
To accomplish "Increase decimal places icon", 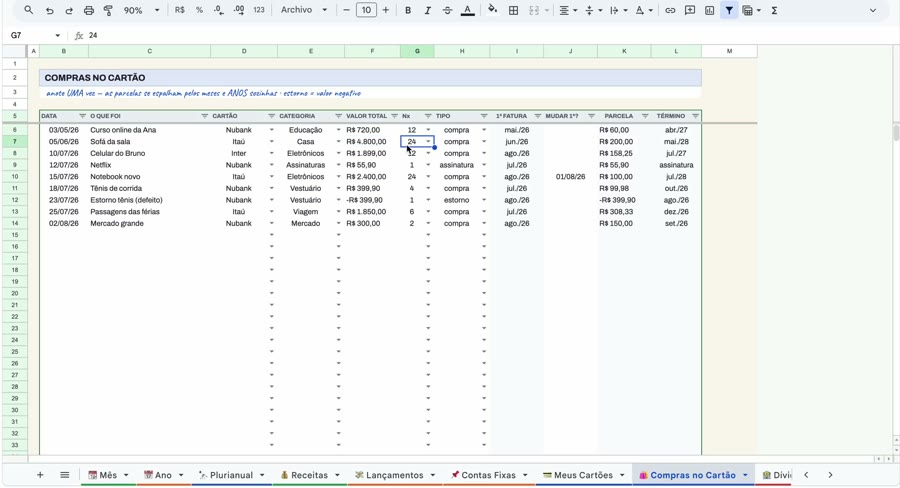I will [x=239, y=10].
